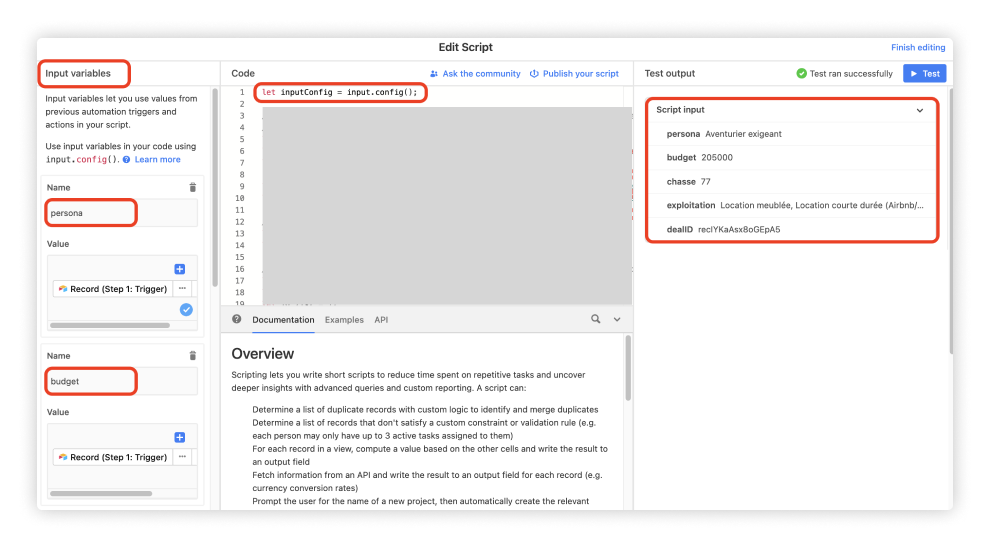Switch to the Examples tab

(x=344, y=320)
